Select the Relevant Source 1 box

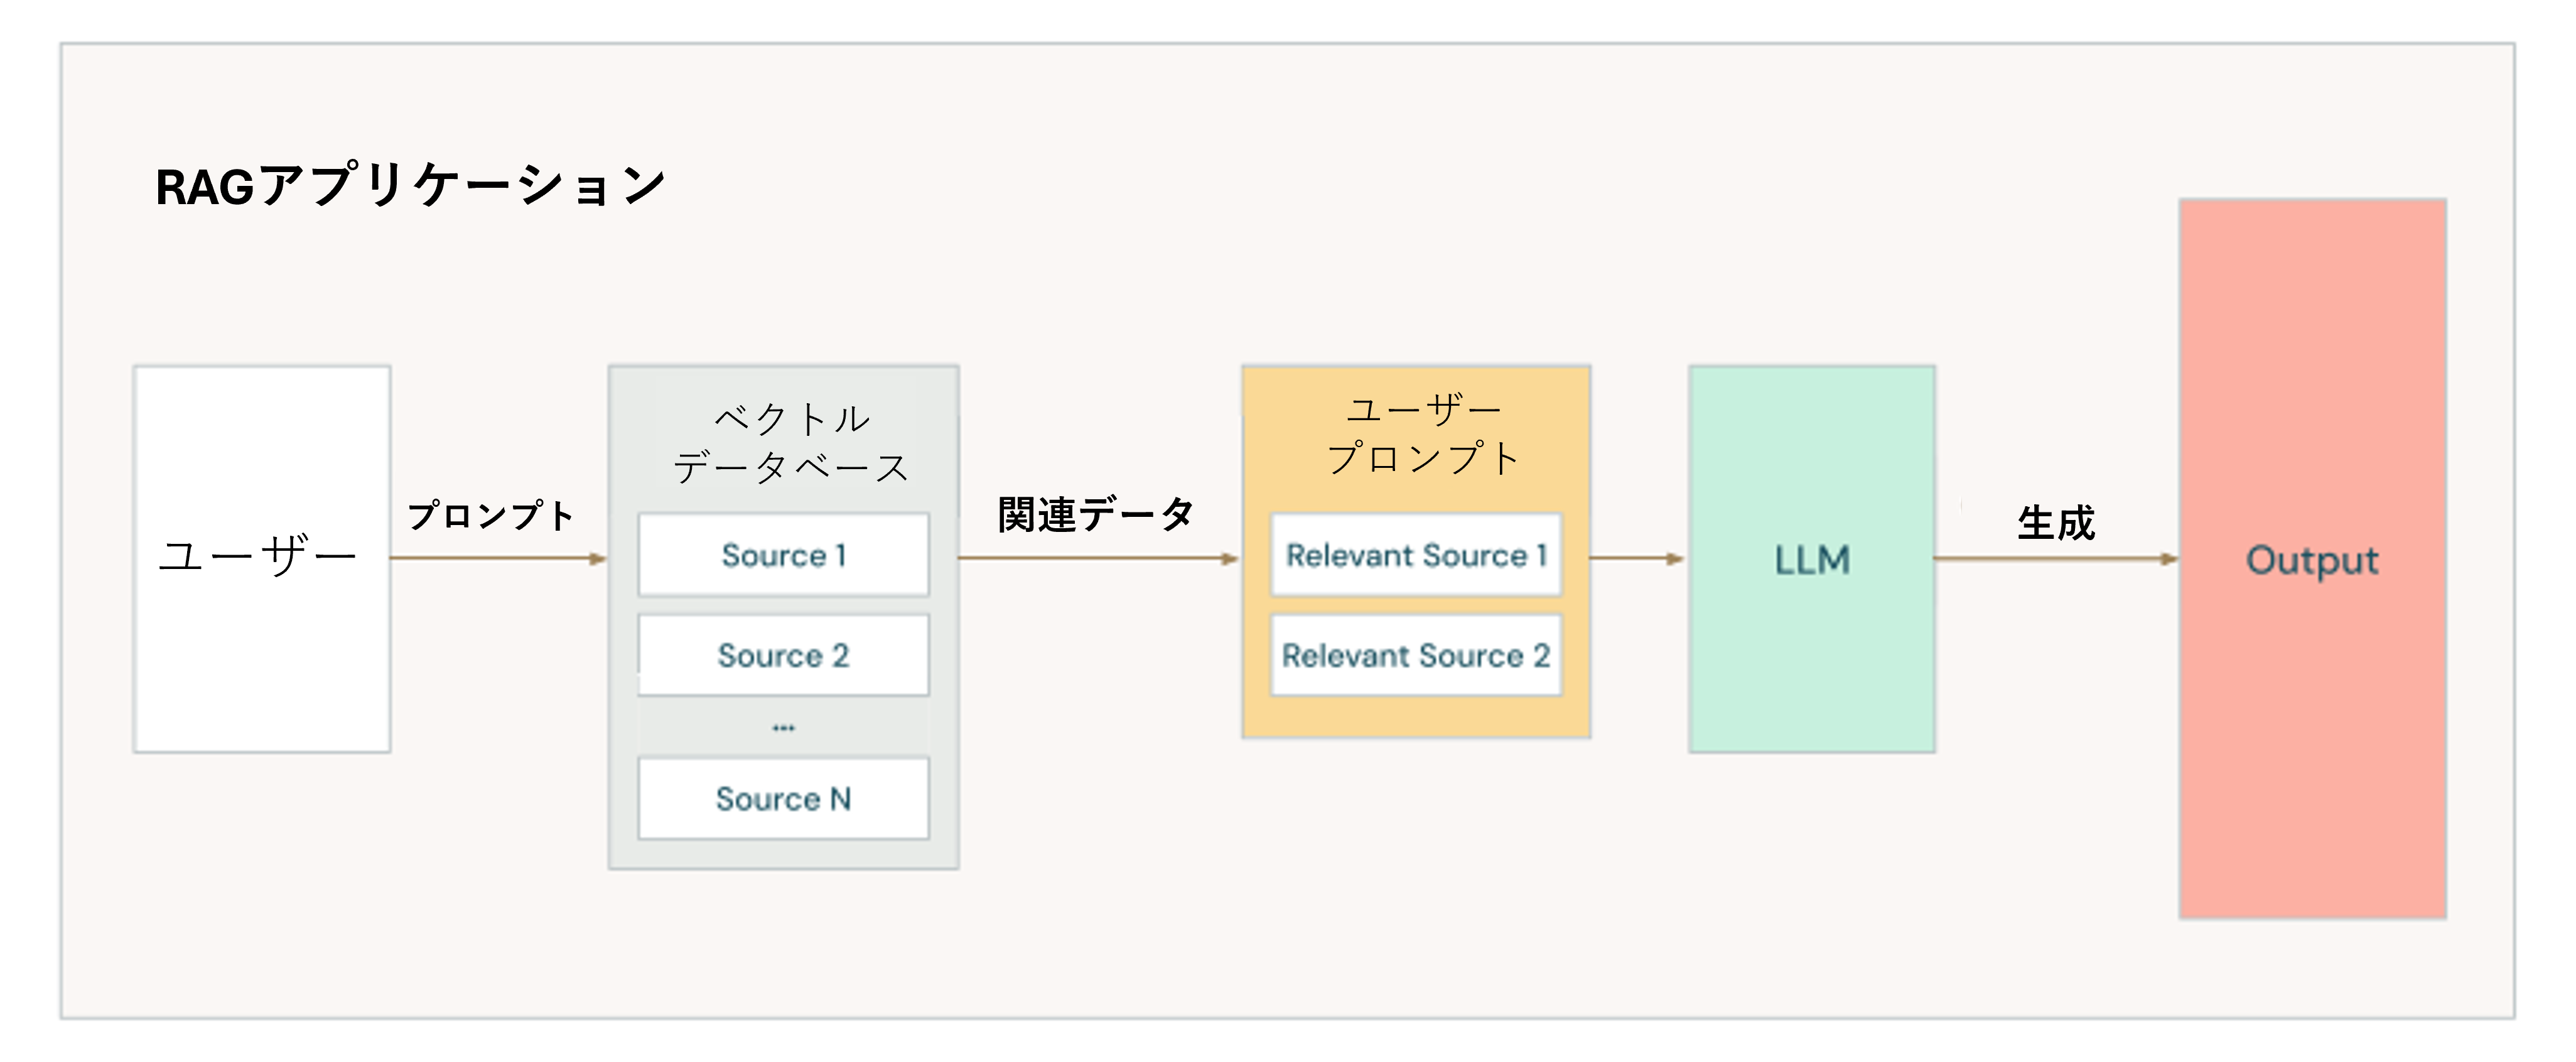[x=1415, y=555]
